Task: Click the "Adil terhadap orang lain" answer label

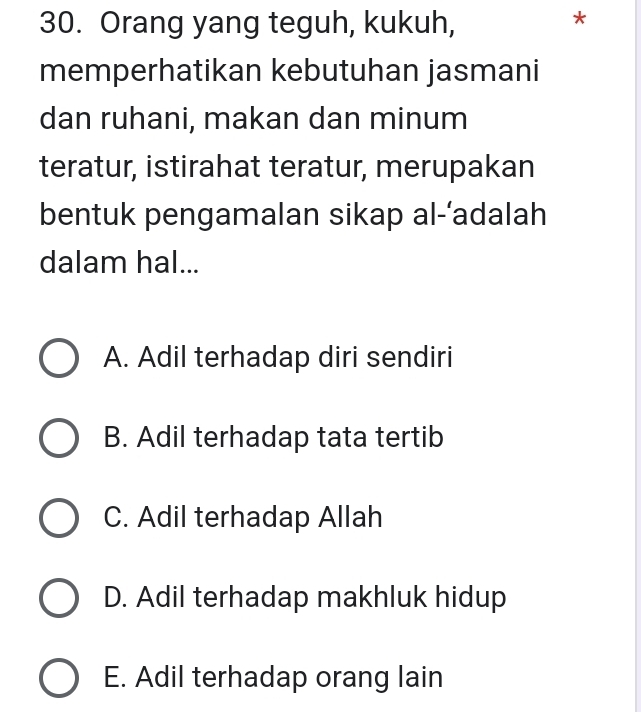Action: (273, 678)
